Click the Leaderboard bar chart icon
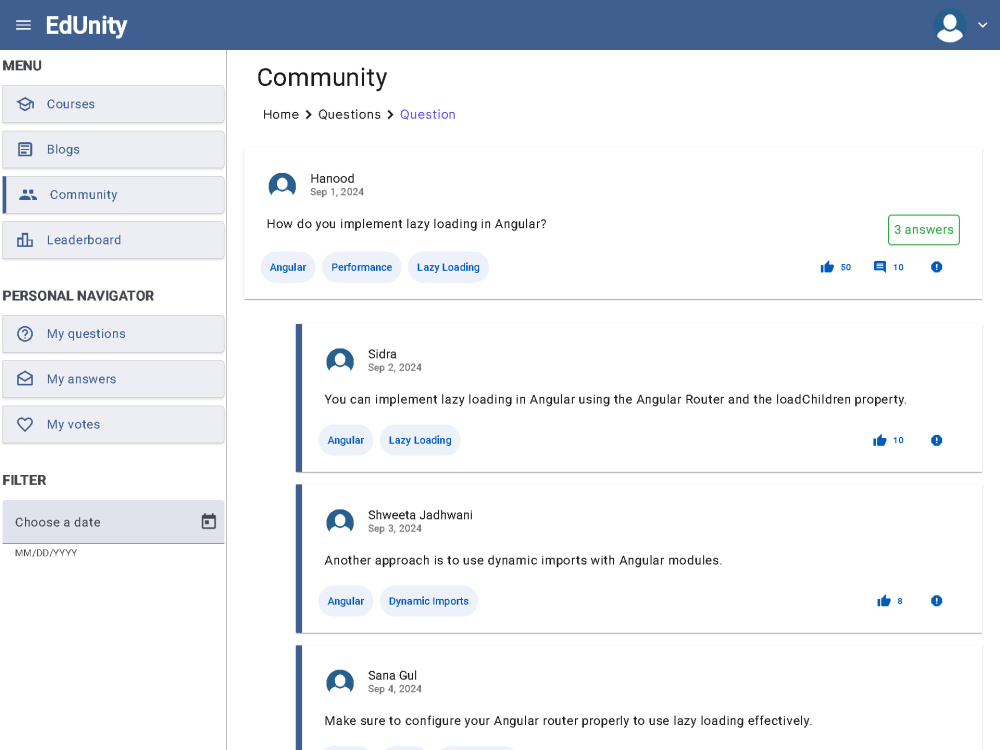Screen dimensions: 1000x750 tap(25, 240)
